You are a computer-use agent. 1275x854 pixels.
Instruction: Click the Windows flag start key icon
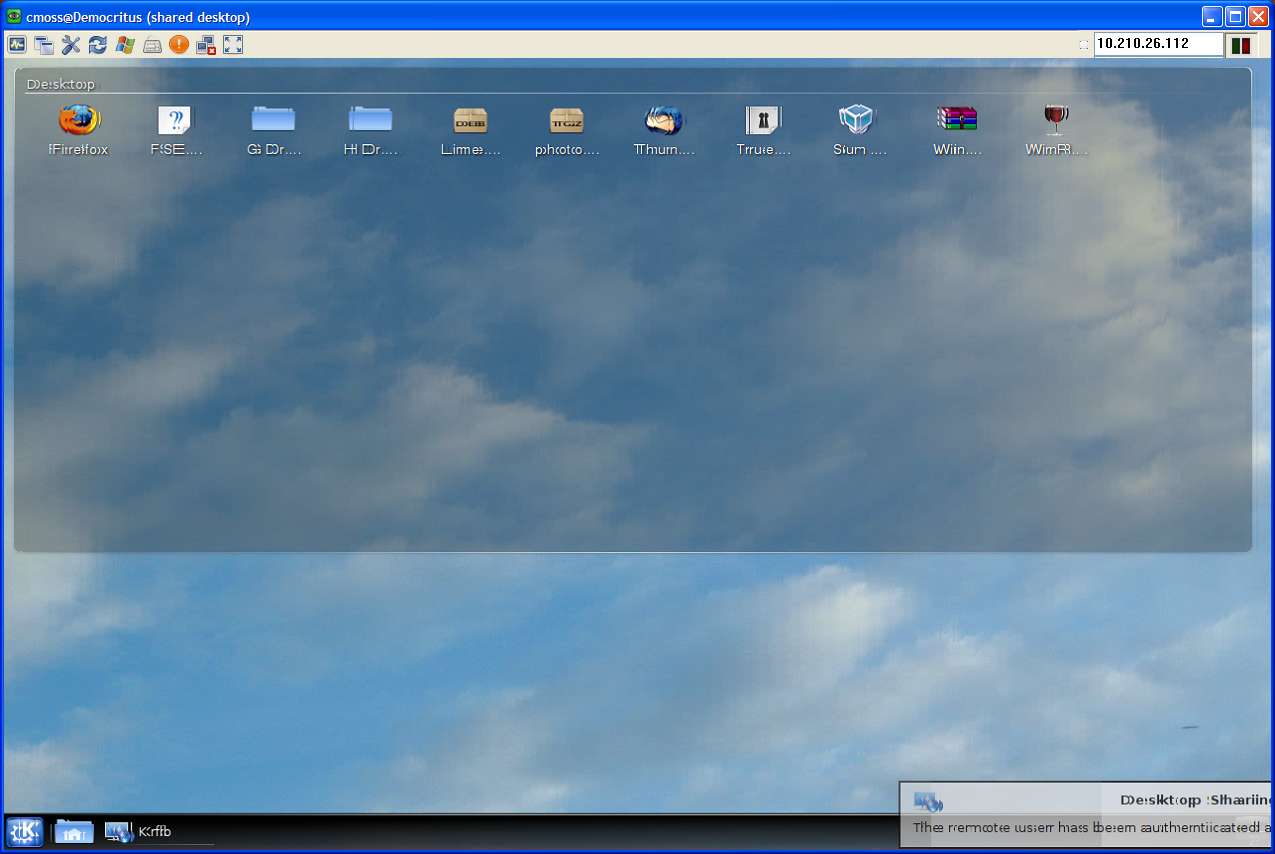coord(125,44)
